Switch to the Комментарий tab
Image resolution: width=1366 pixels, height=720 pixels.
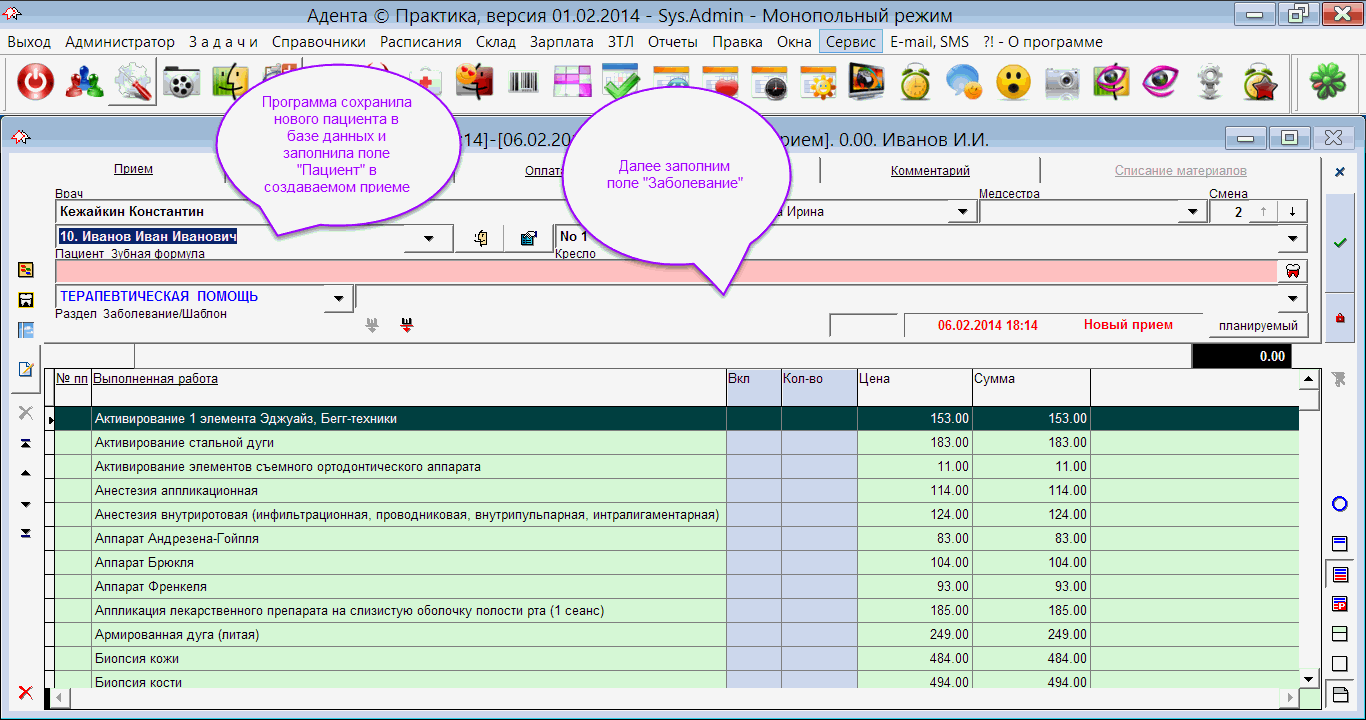coord(930,171)
